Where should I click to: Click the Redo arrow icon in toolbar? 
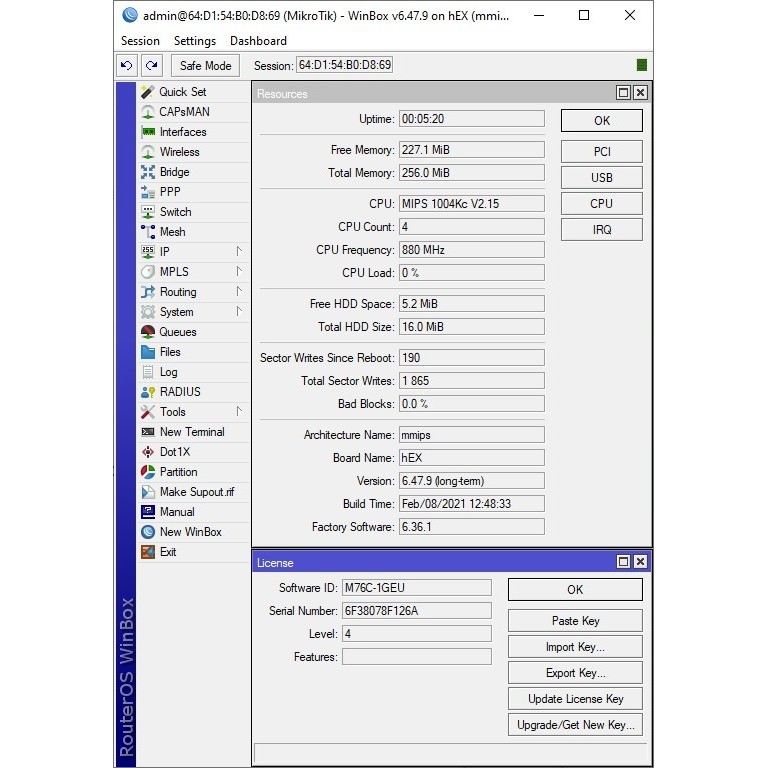[151, 66]
